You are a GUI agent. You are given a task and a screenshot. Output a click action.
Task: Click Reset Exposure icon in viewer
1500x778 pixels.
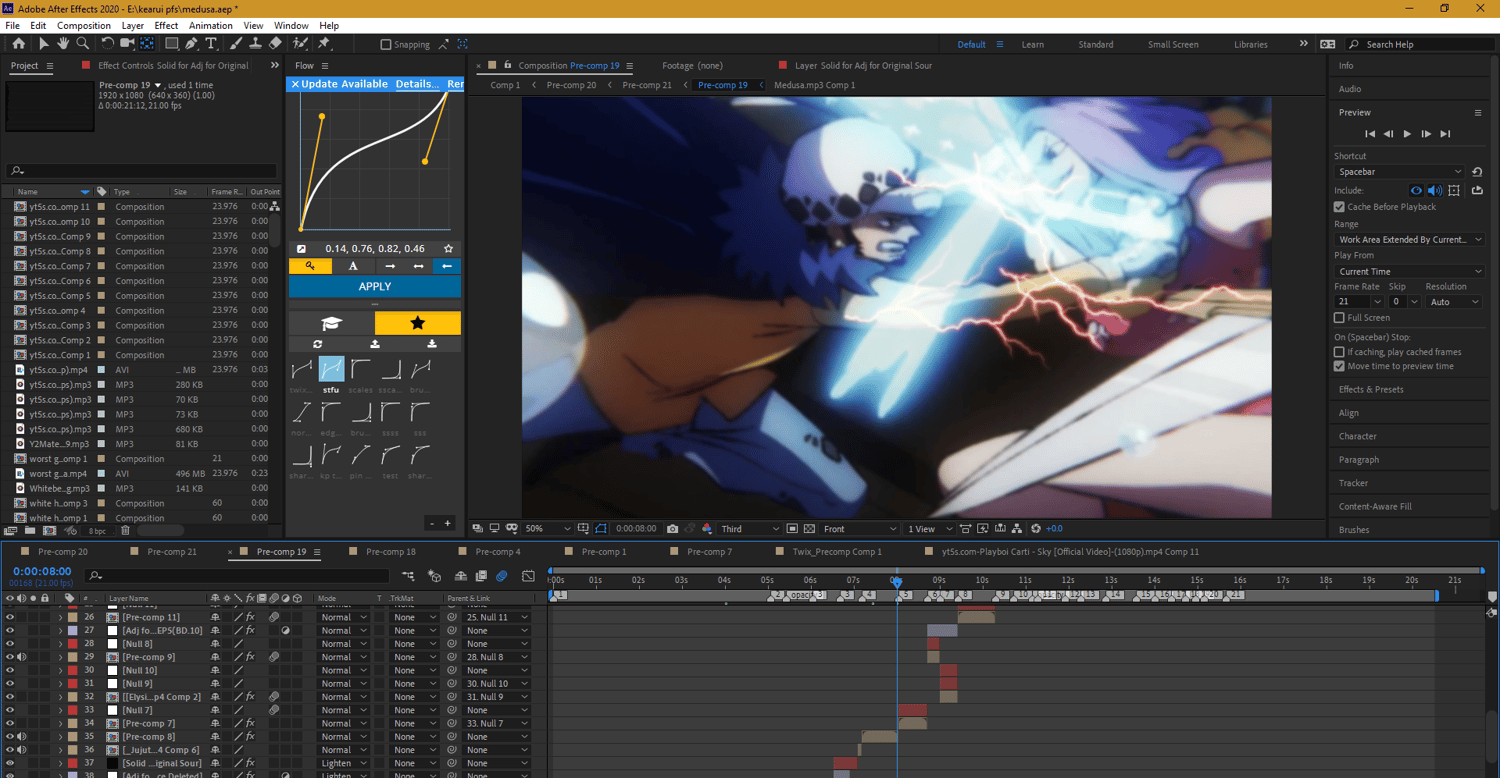click(1036, 529)
